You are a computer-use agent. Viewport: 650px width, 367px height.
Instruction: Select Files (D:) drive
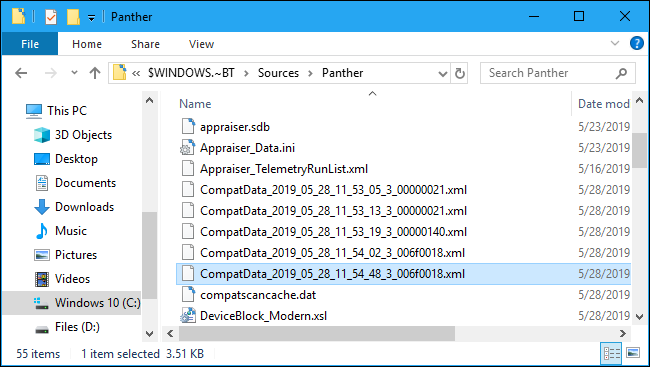click(x=77, y=327)
